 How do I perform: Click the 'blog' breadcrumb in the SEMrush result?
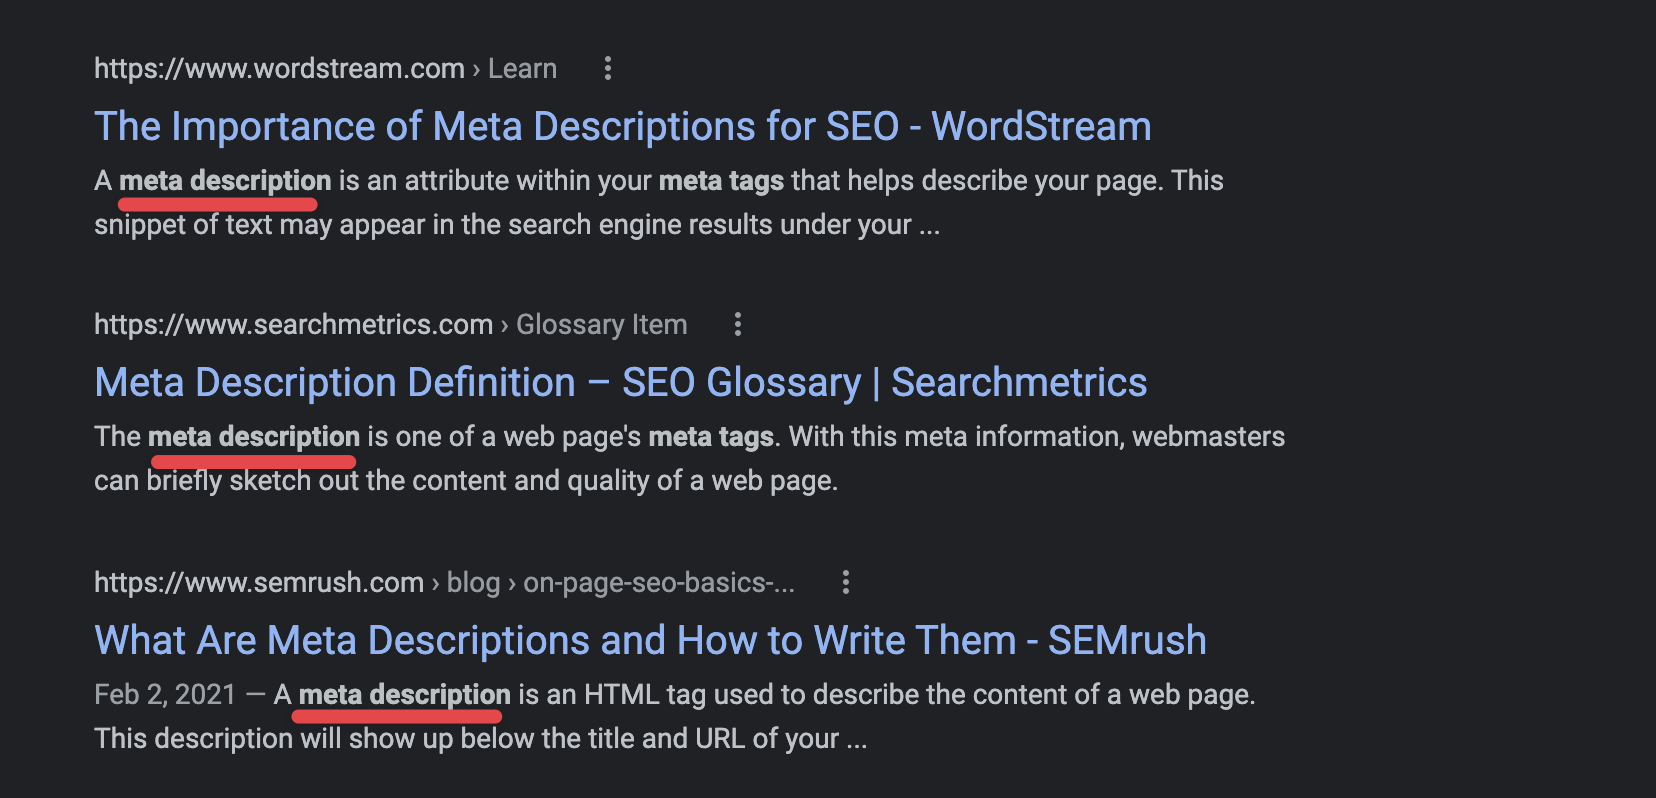coord(473,582)
